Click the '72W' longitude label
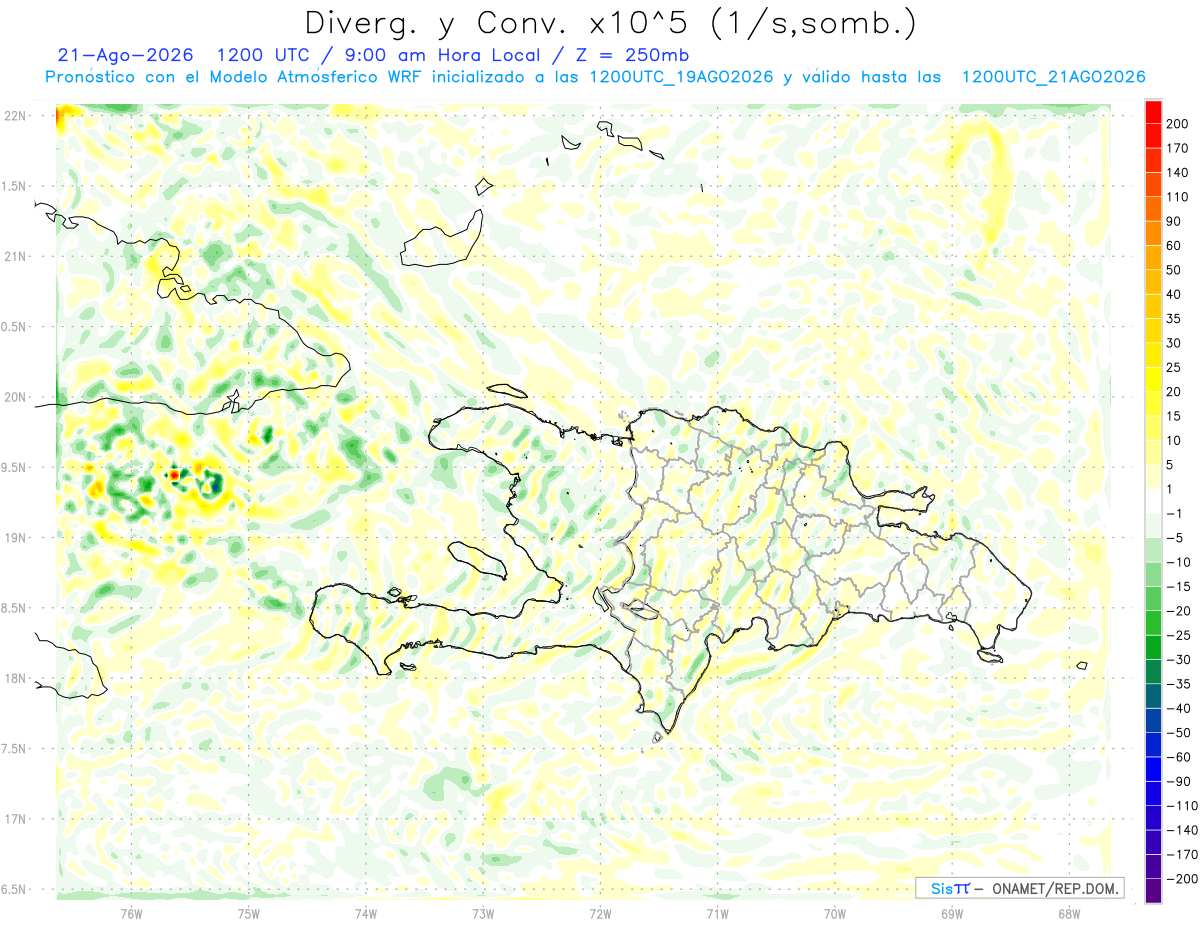1200x927 pixels. click(600, 914)
